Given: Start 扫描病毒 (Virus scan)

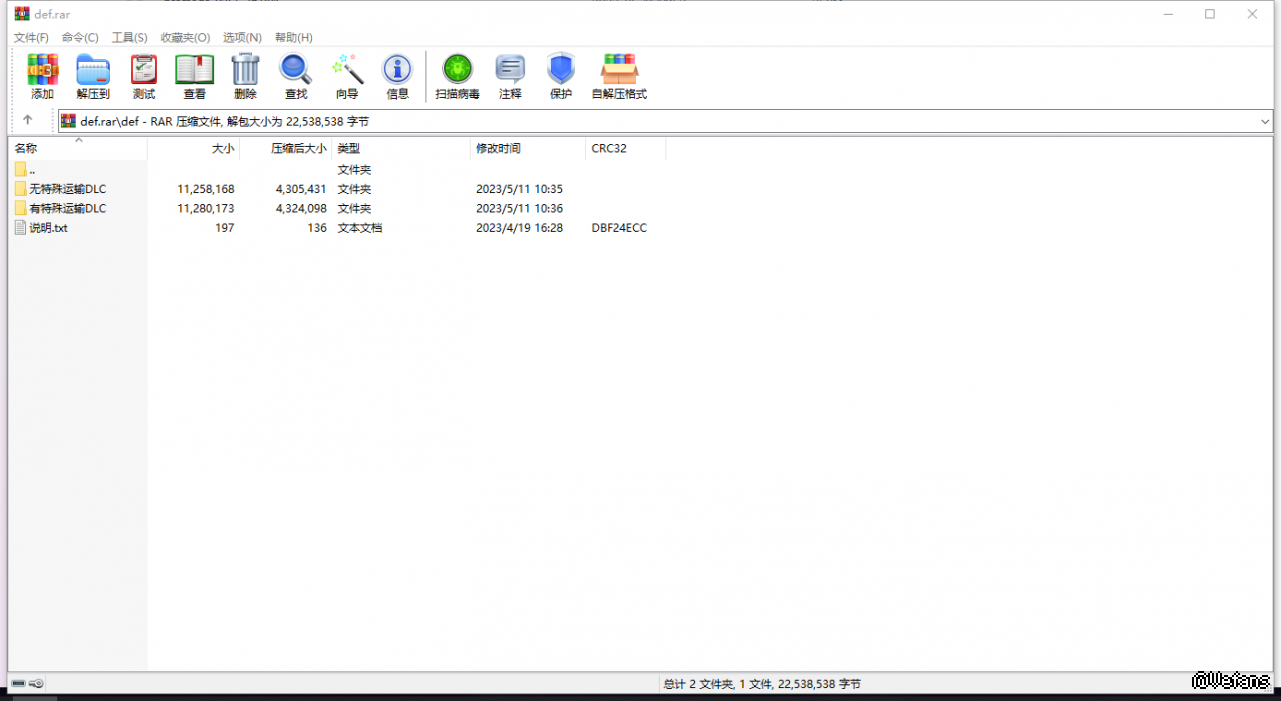Looking at the screenshot, I should tap(457, 70).
